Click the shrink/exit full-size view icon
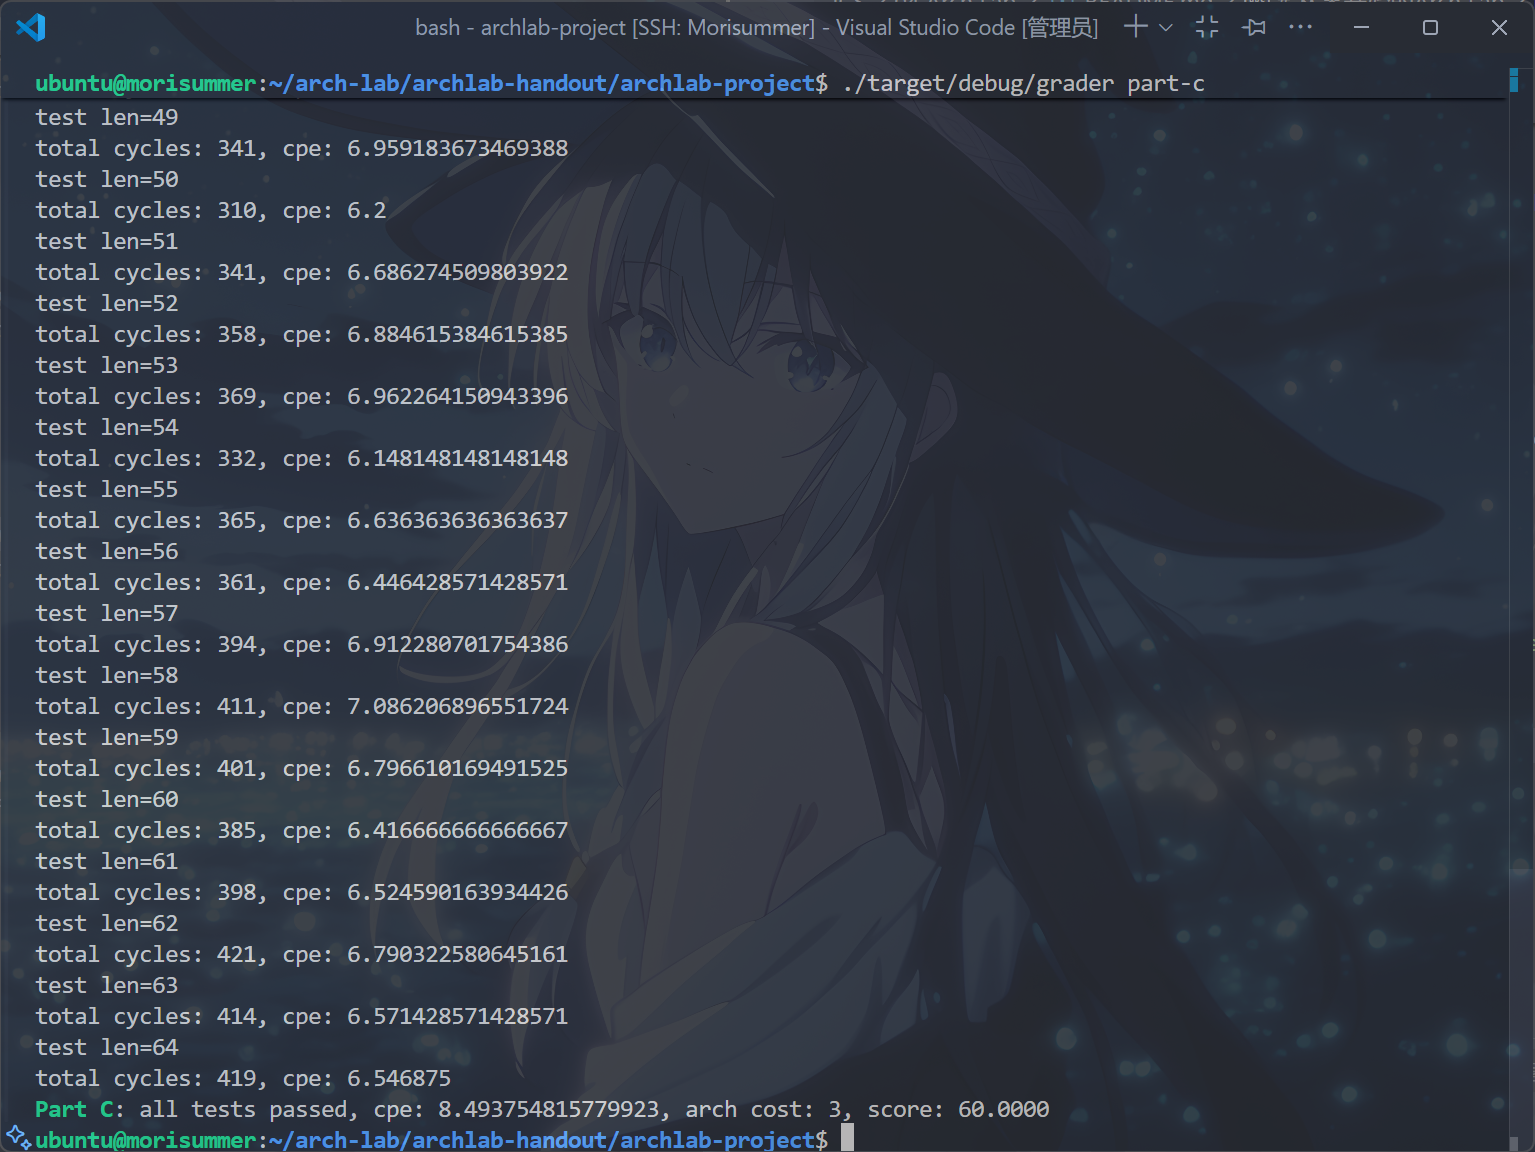Image resolution: width=1535 pixels, height=1152 pixels. pyautogui.click(x=1207, y=27)
